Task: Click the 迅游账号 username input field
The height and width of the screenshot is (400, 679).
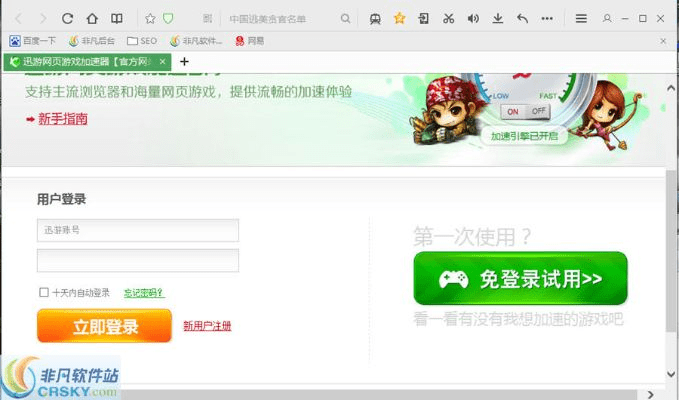Action: (138, 230)
